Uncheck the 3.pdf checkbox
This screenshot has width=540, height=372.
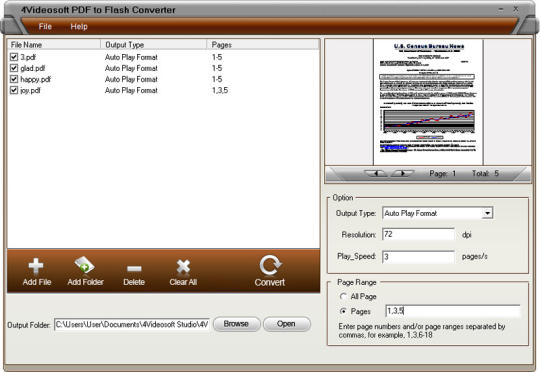coord(14,57)
